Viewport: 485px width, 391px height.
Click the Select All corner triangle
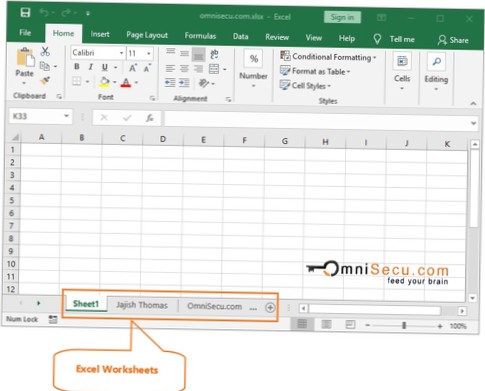[15, 137]
